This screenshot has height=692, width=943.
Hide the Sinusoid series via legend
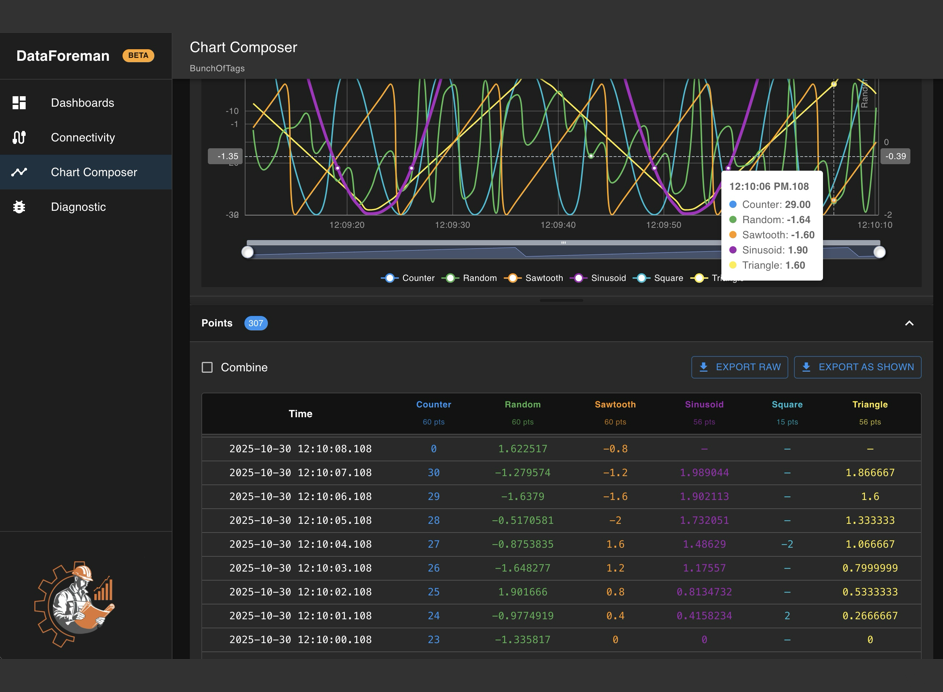coord(601,278)
